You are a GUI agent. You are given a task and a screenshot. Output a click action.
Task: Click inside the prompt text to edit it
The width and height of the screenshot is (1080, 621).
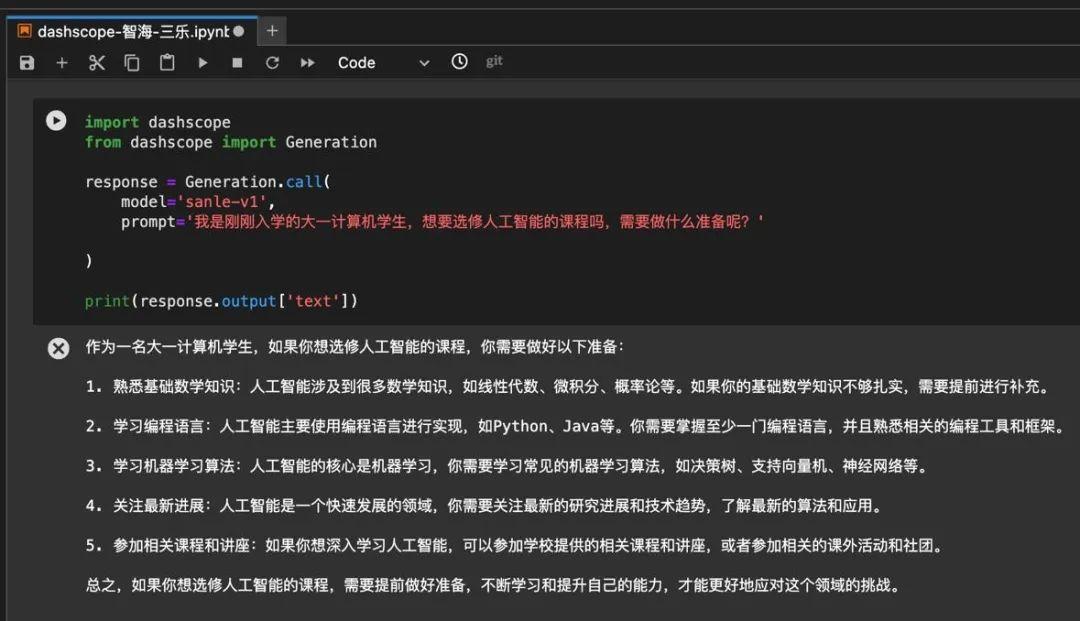(x=450, y=221)
